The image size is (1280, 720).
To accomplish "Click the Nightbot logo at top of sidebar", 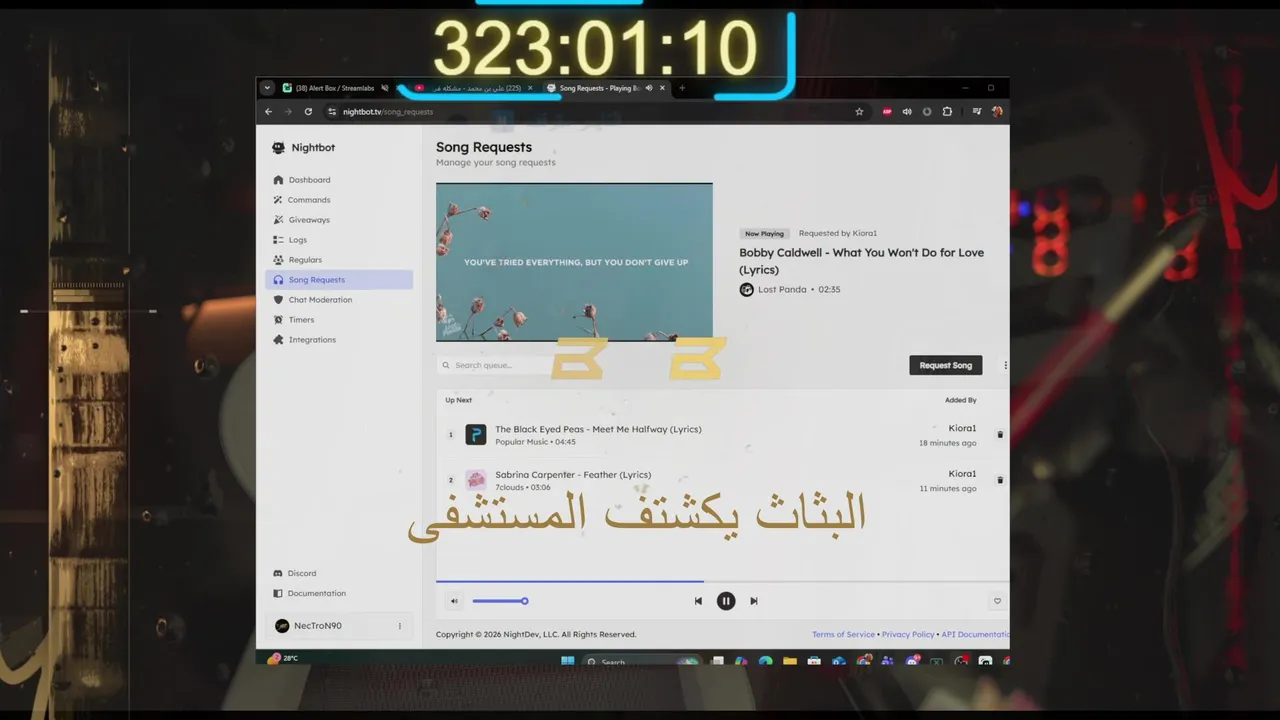I will pyautogui.click(x=278, y=148).
